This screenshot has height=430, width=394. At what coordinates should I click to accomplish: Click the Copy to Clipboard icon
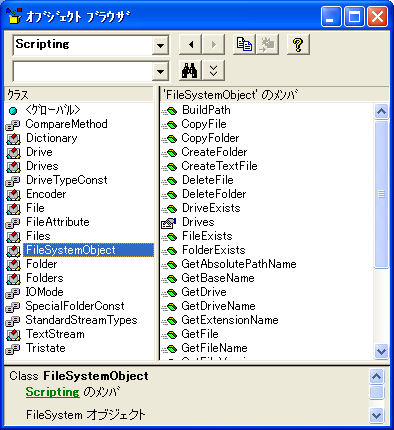tap(244, 44)
